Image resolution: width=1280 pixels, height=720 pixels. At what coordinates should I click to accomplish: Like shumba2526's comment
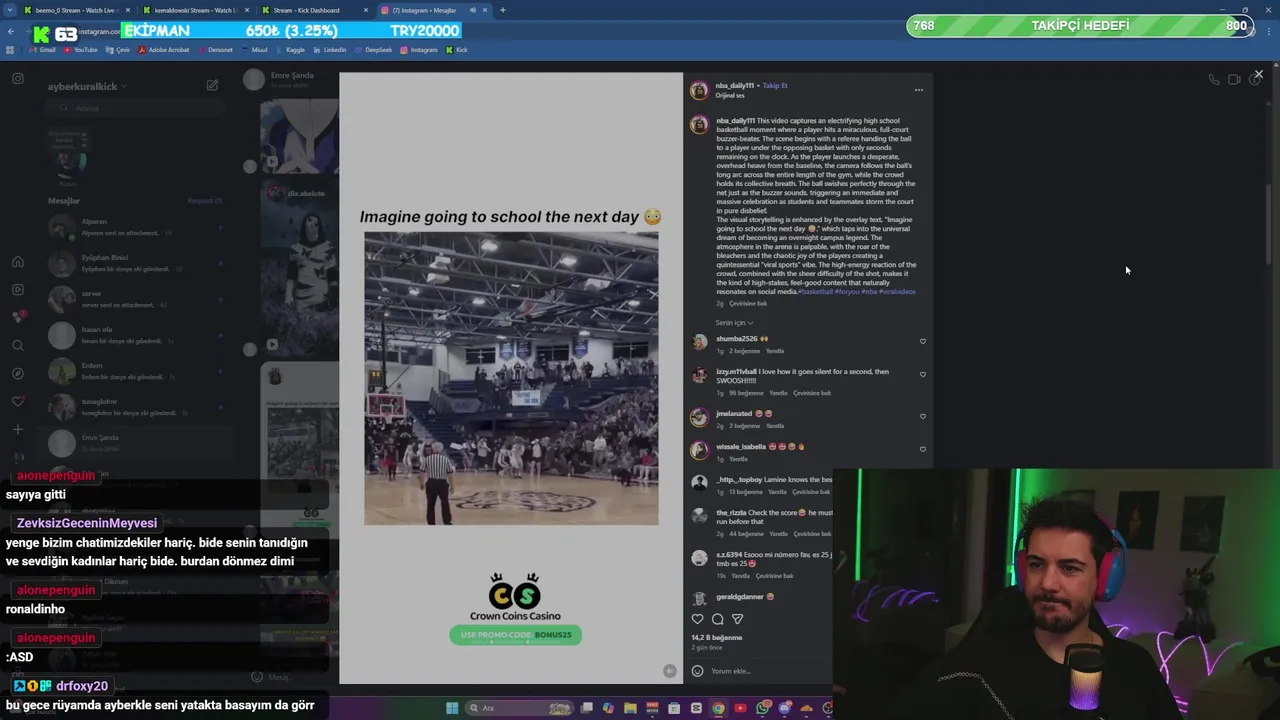point(923,341)
